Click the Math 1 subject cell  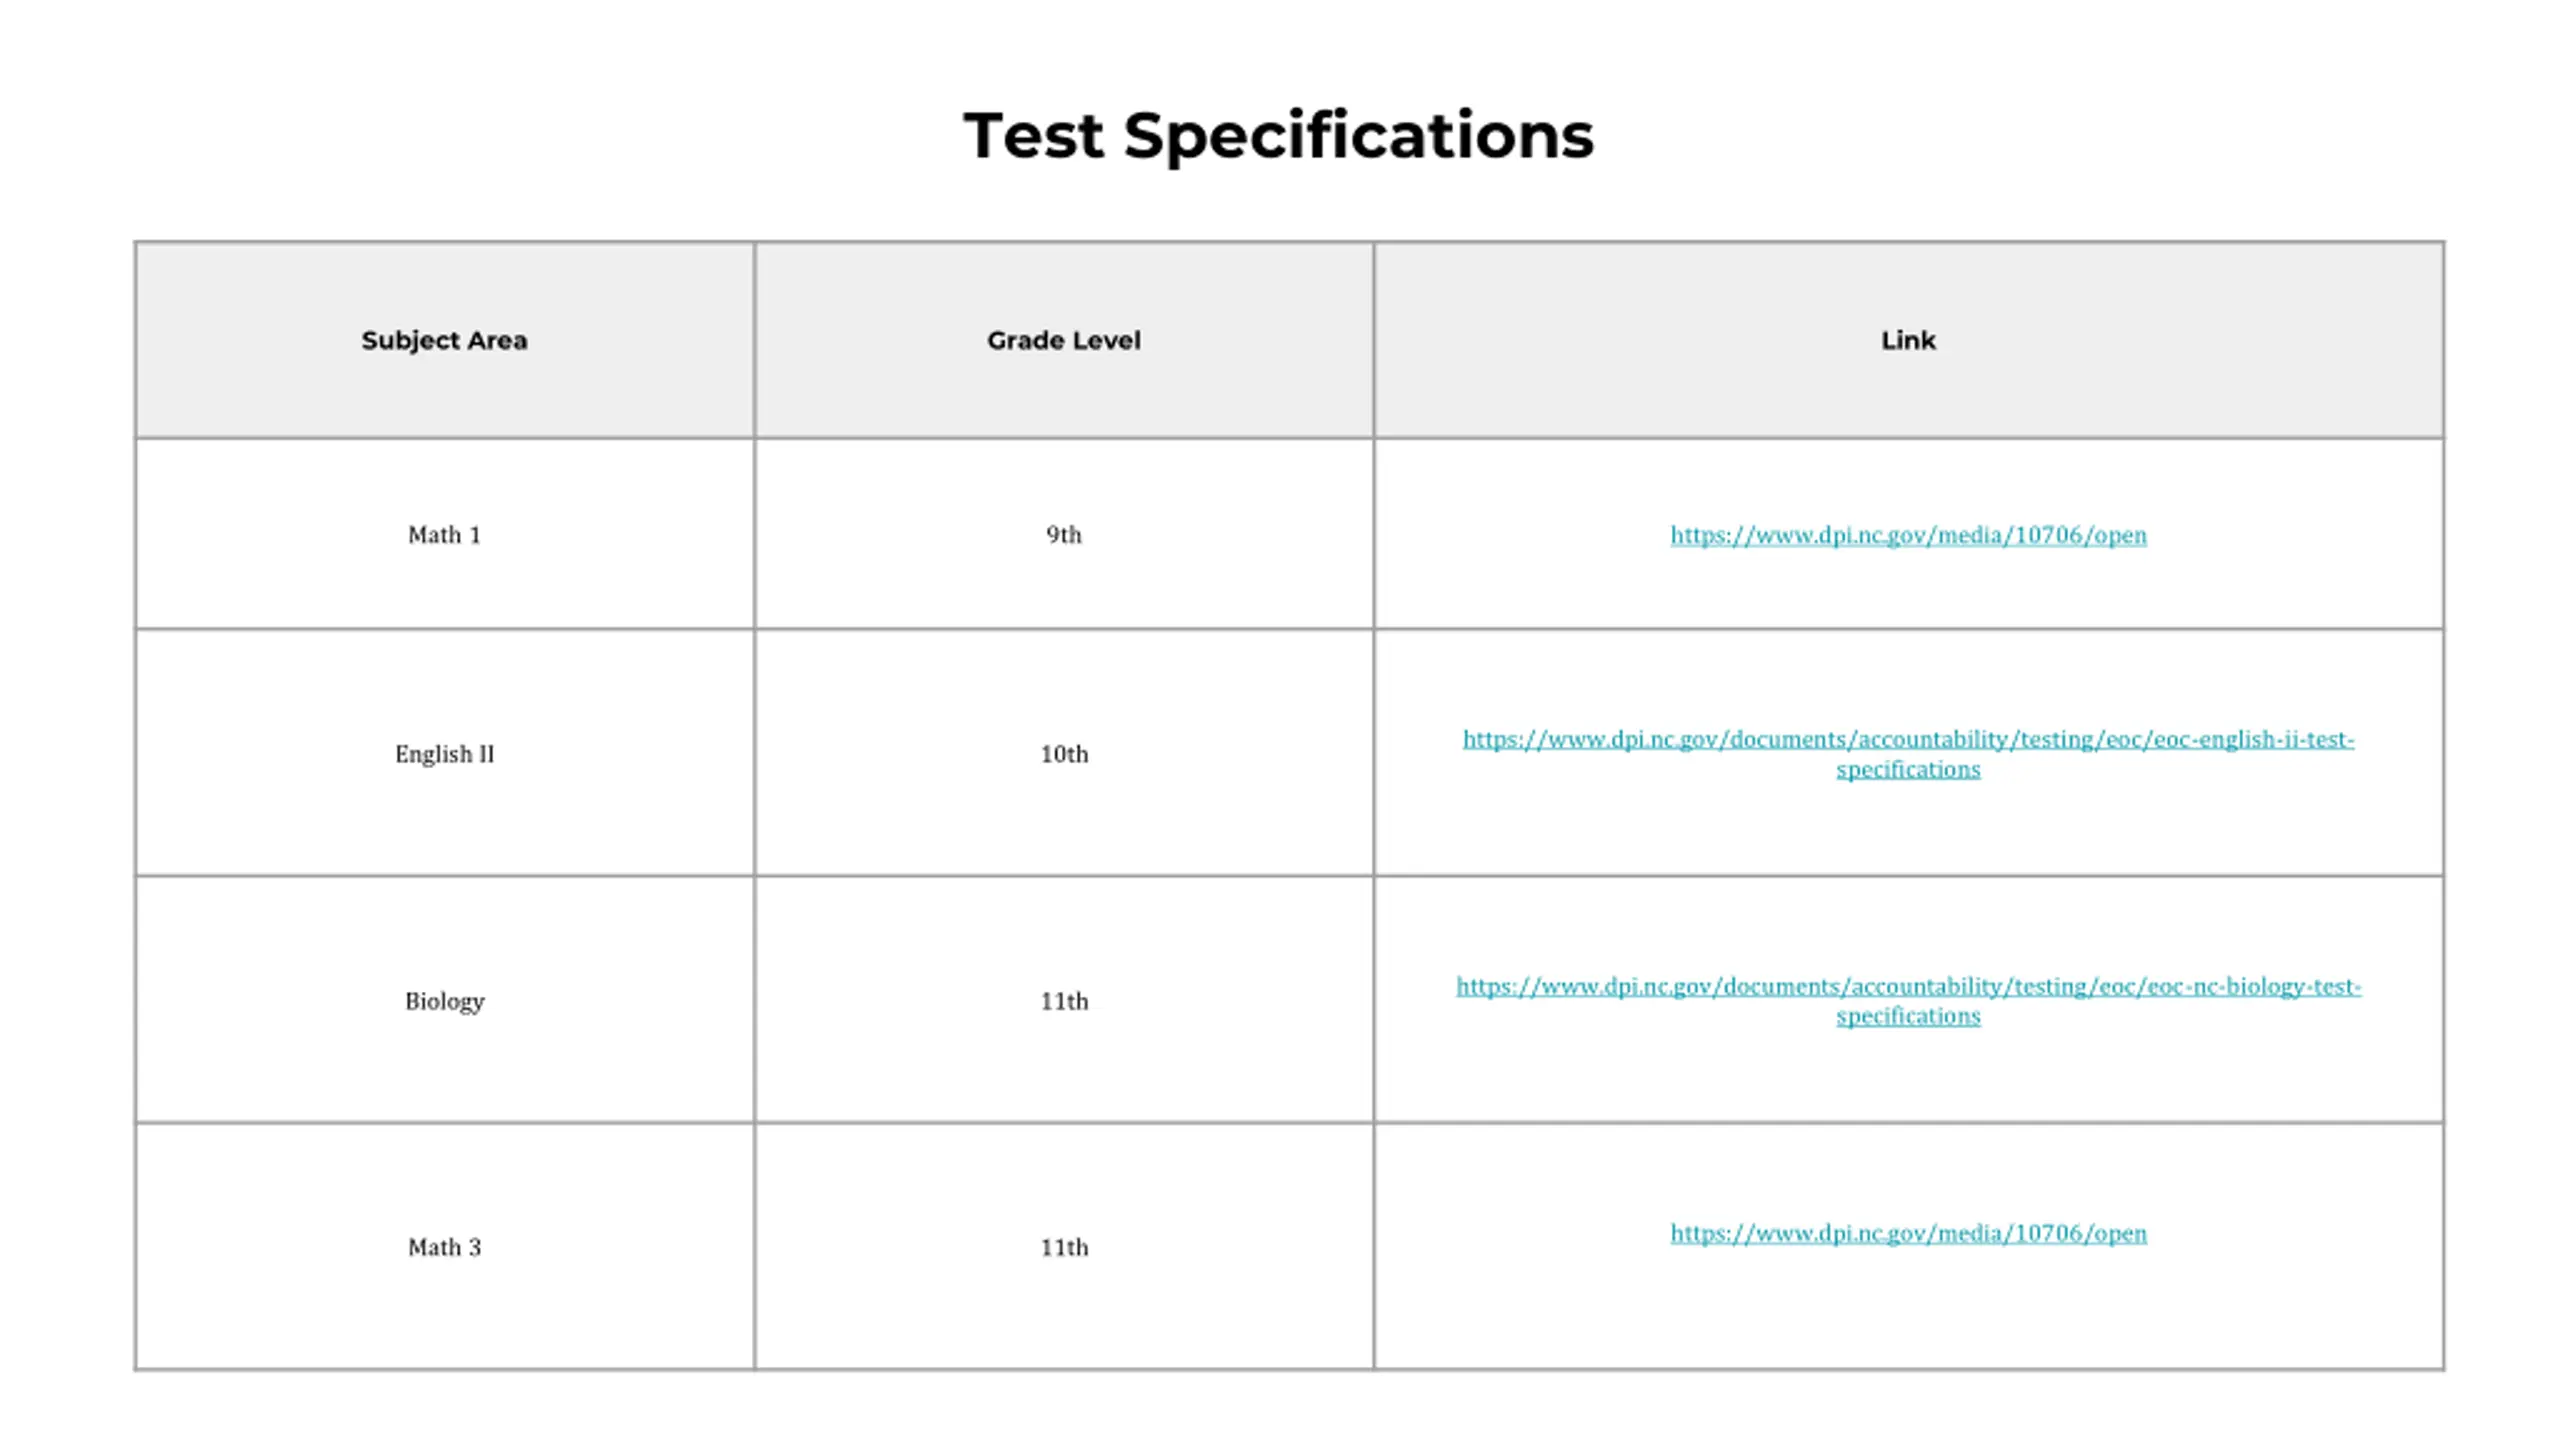pos(445,535)
